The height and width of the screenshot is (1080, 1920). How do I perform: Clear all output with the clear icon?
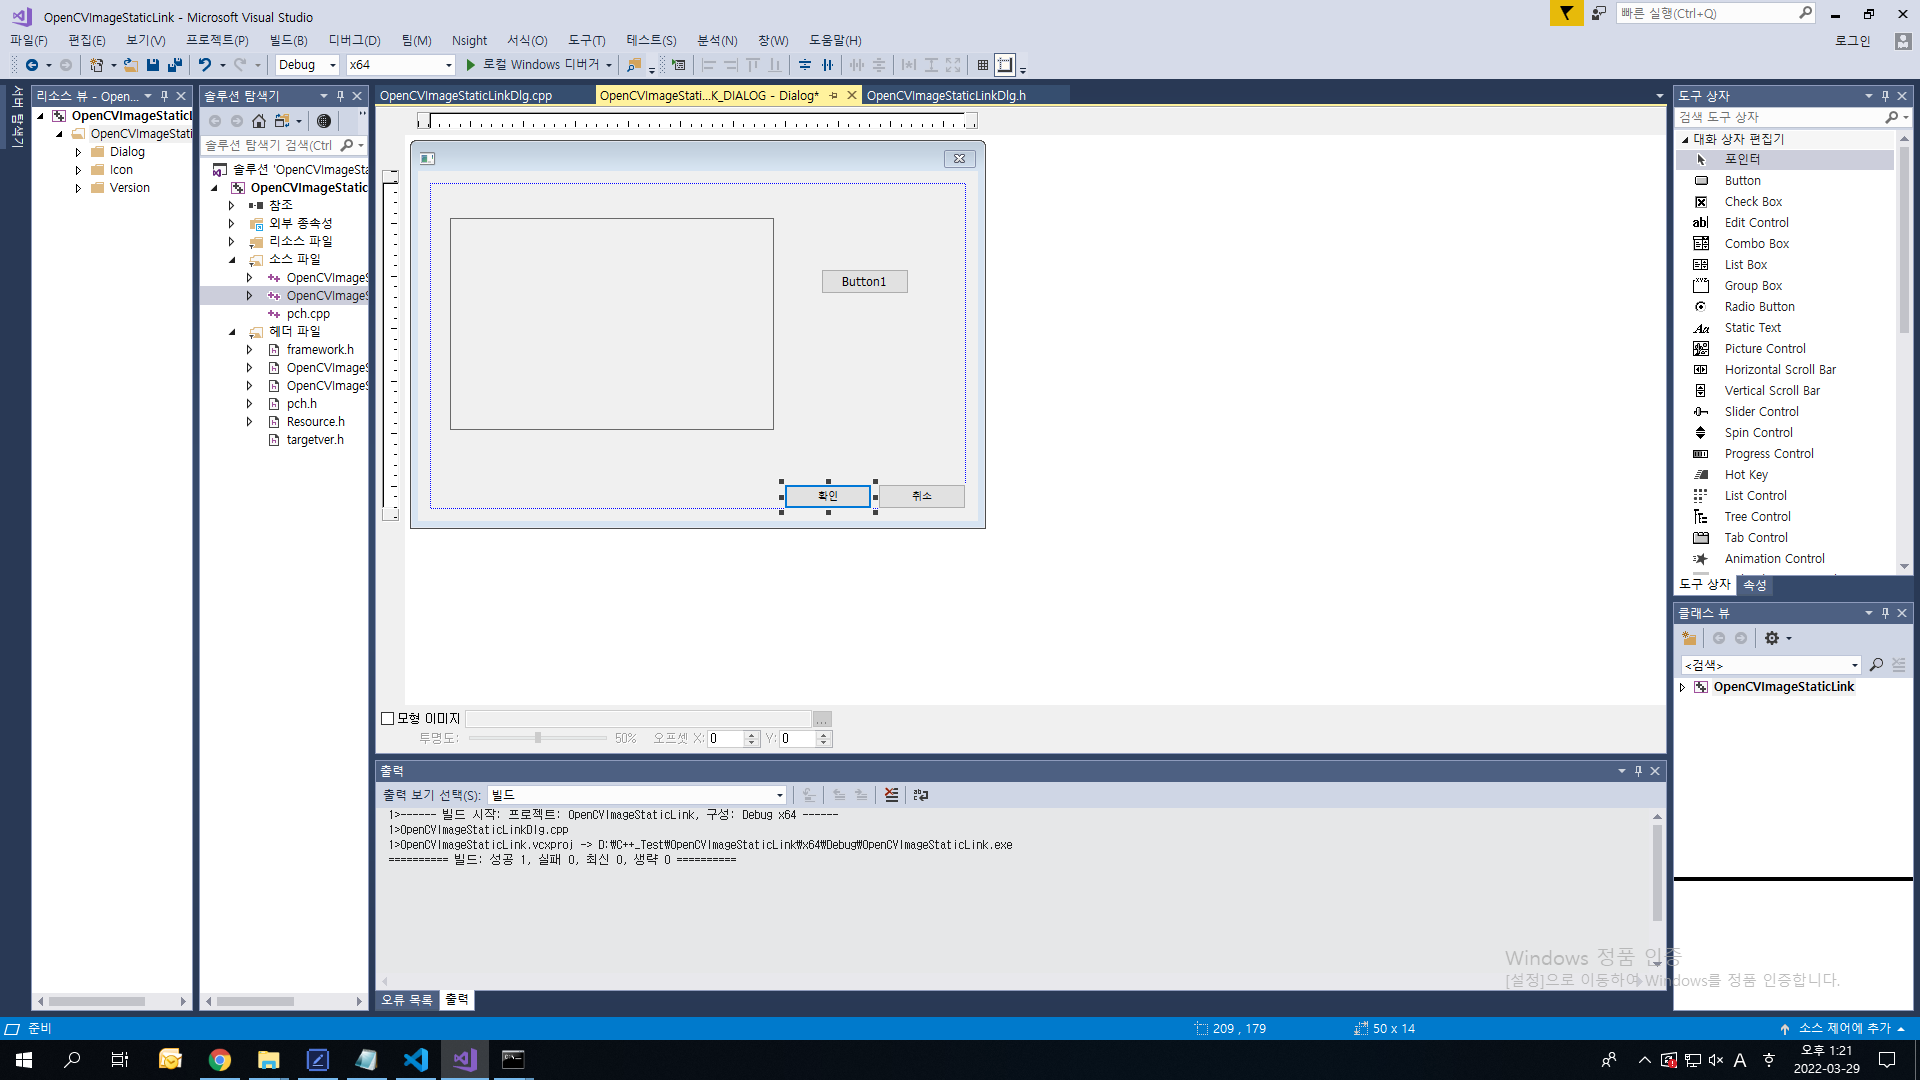tap(891, 795)
